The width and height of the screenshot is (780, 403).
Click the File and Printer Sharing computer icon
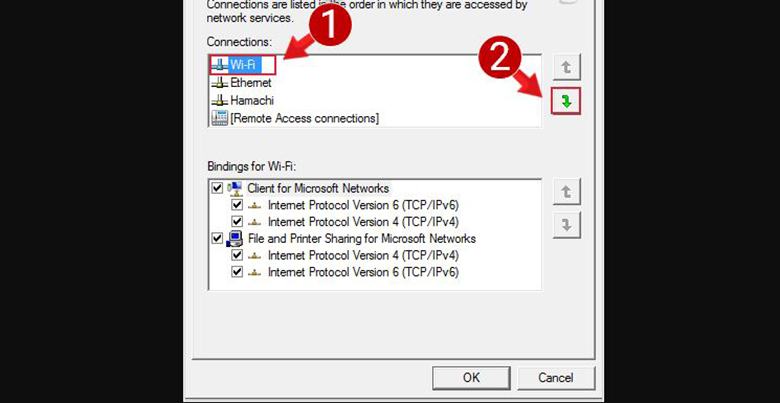(234, 239)
